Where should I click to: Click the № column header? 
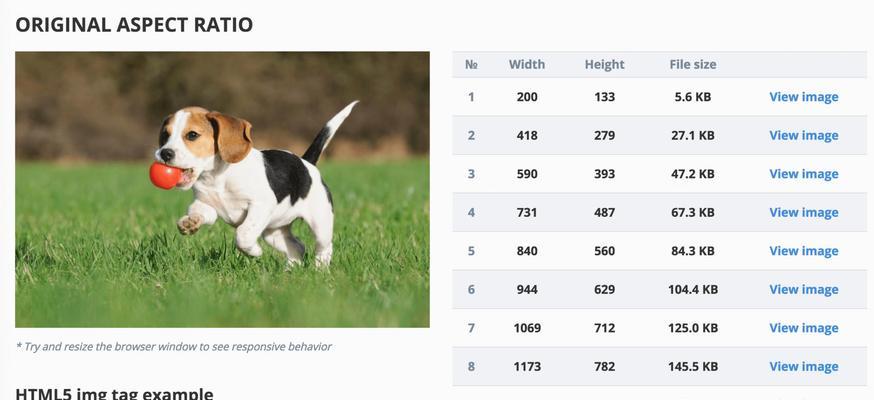tap(471, 65)
